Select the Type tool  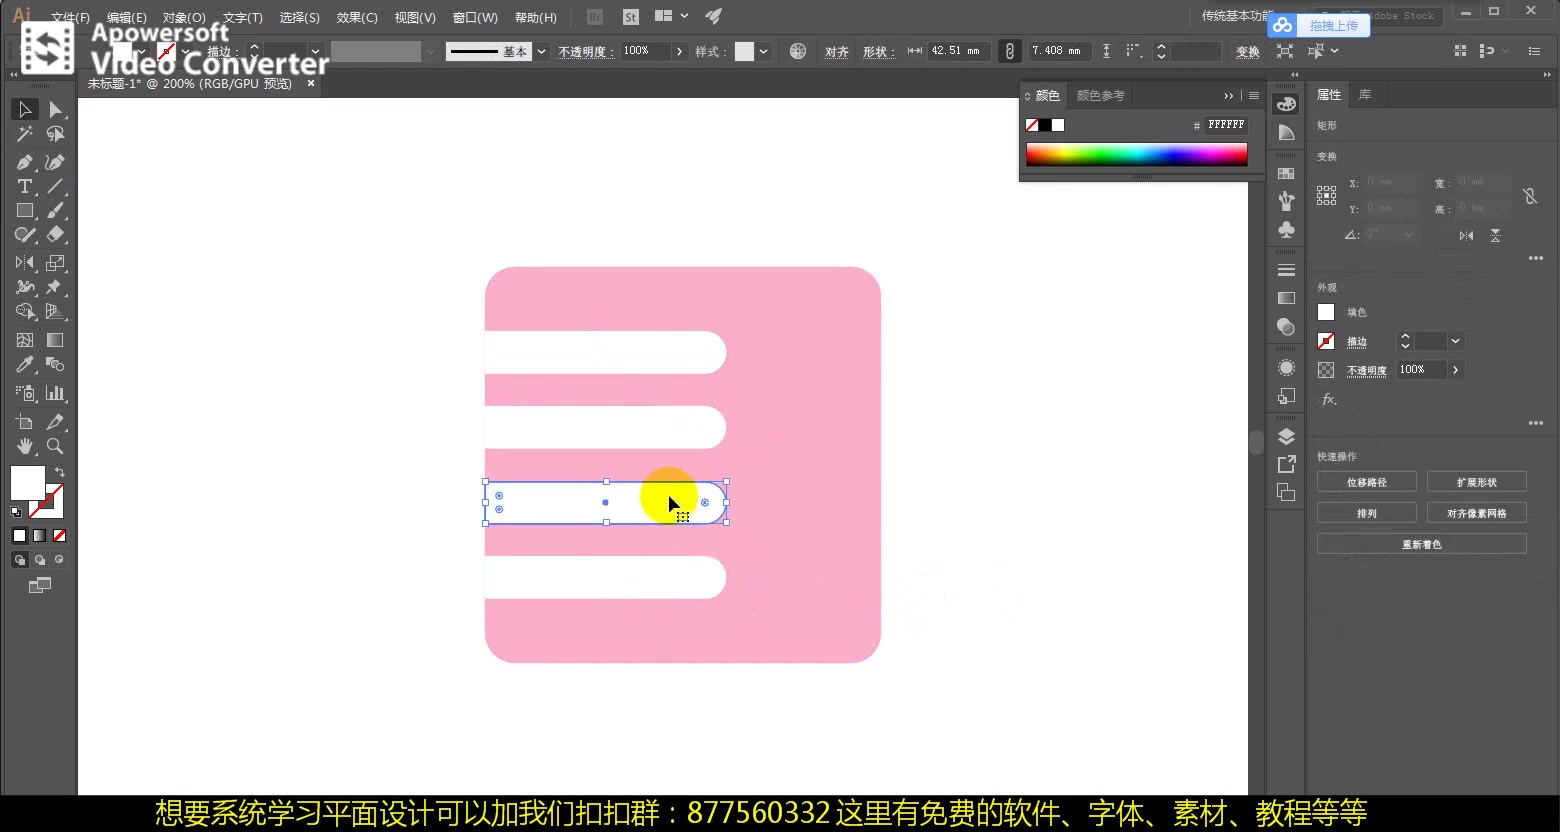pyautogui.click(x=24, y=186)
